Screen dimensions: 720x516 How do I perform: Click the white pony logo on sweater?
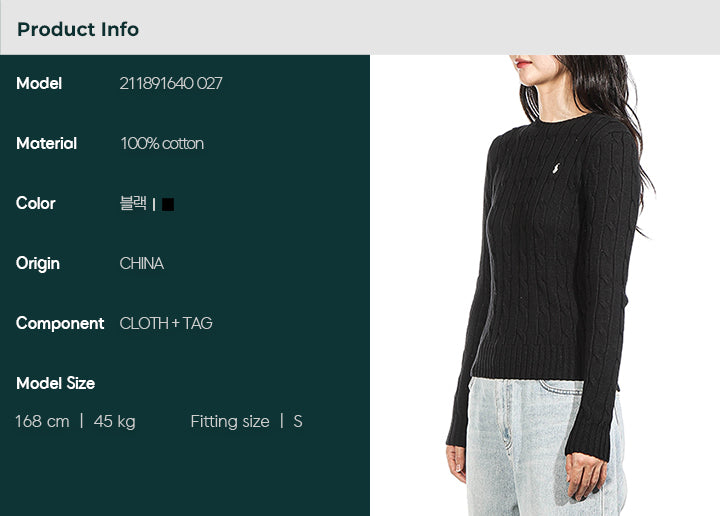tap(556, 168)
